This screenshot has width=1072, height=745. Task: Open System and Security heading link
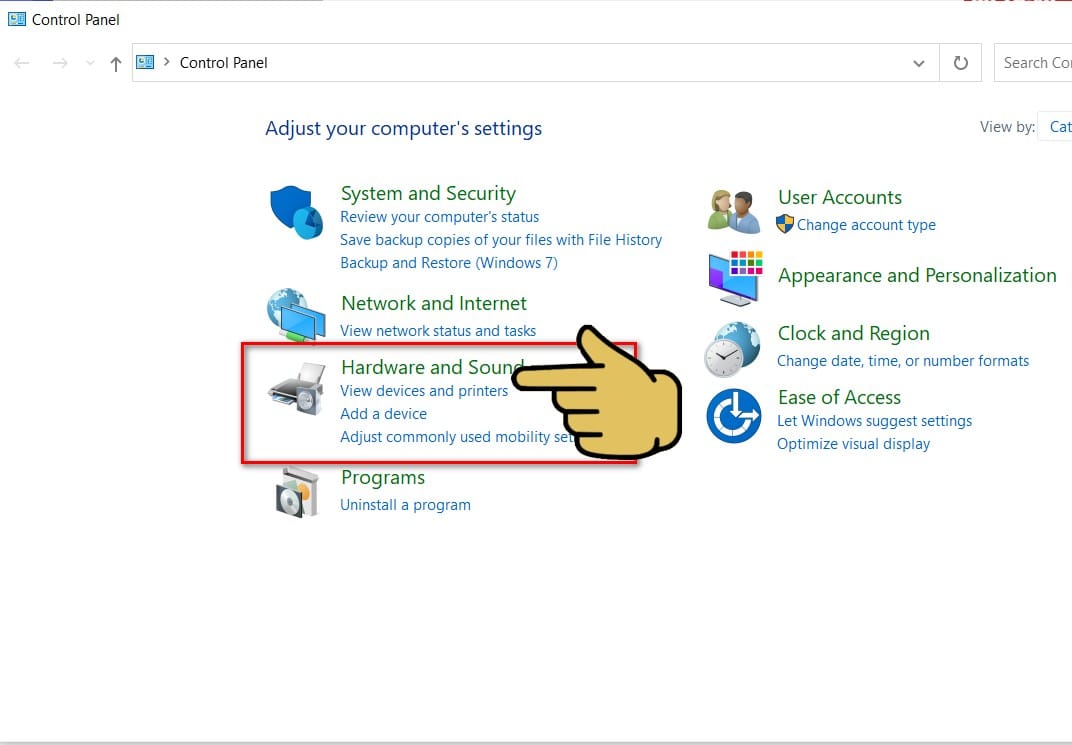[x=428, y=193]
